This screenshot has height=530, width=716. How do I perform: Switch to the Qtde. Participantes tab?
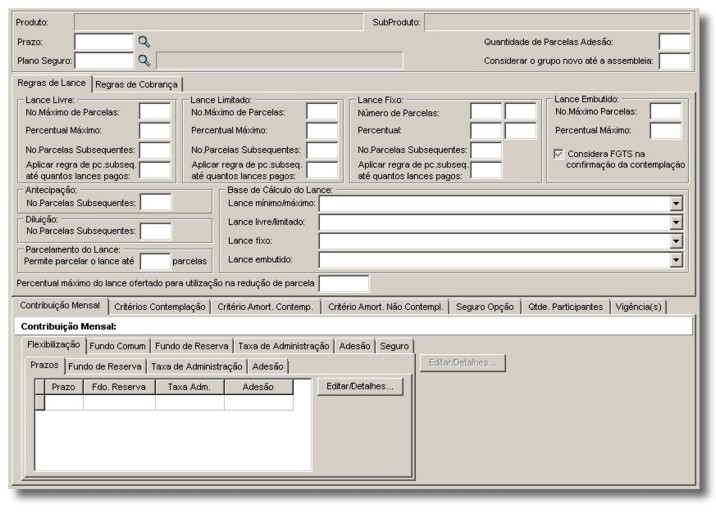(x=565, y=307)
